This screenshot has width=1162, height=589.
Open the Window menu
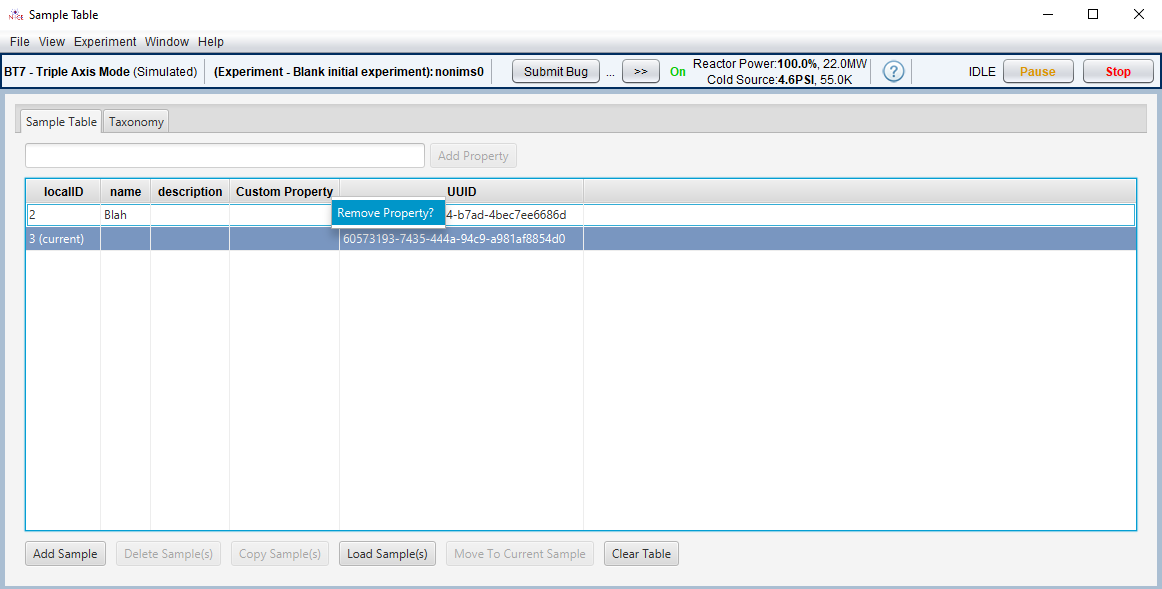(x=167, y=42)
